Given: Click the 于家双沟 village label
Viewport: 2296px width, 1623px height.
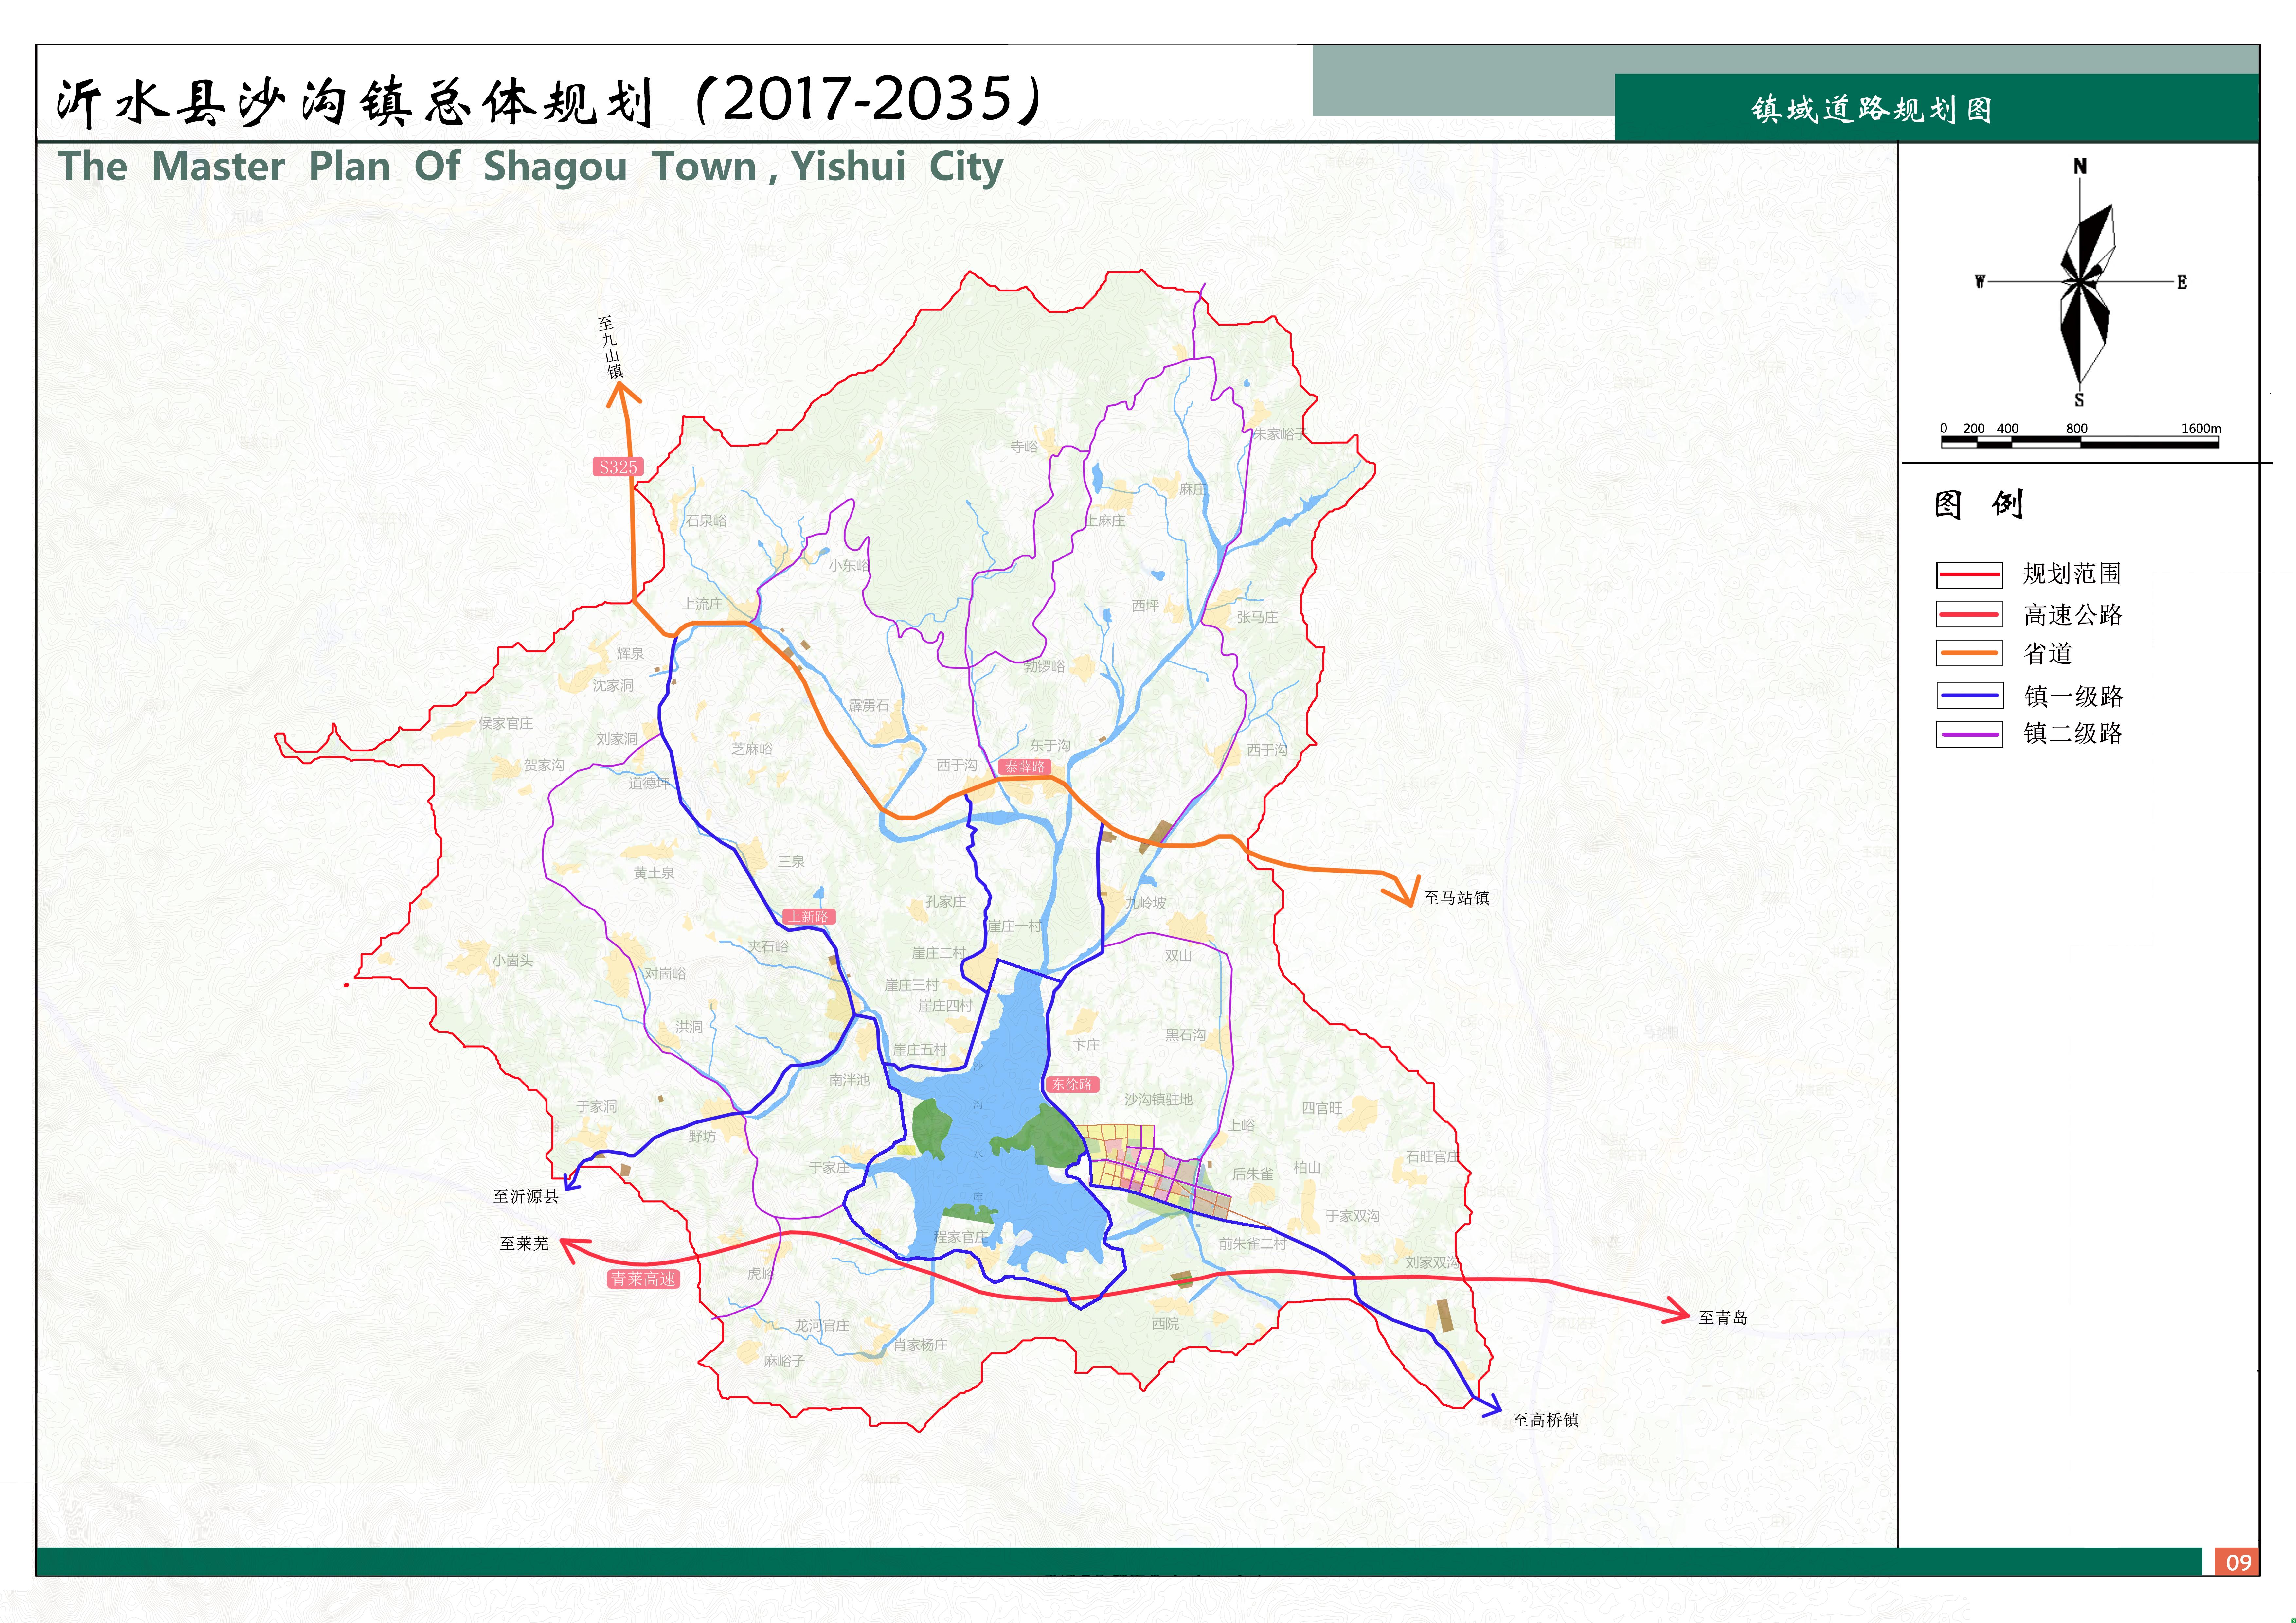Looking at the screenshot, I should [x=1353, y=1216].
